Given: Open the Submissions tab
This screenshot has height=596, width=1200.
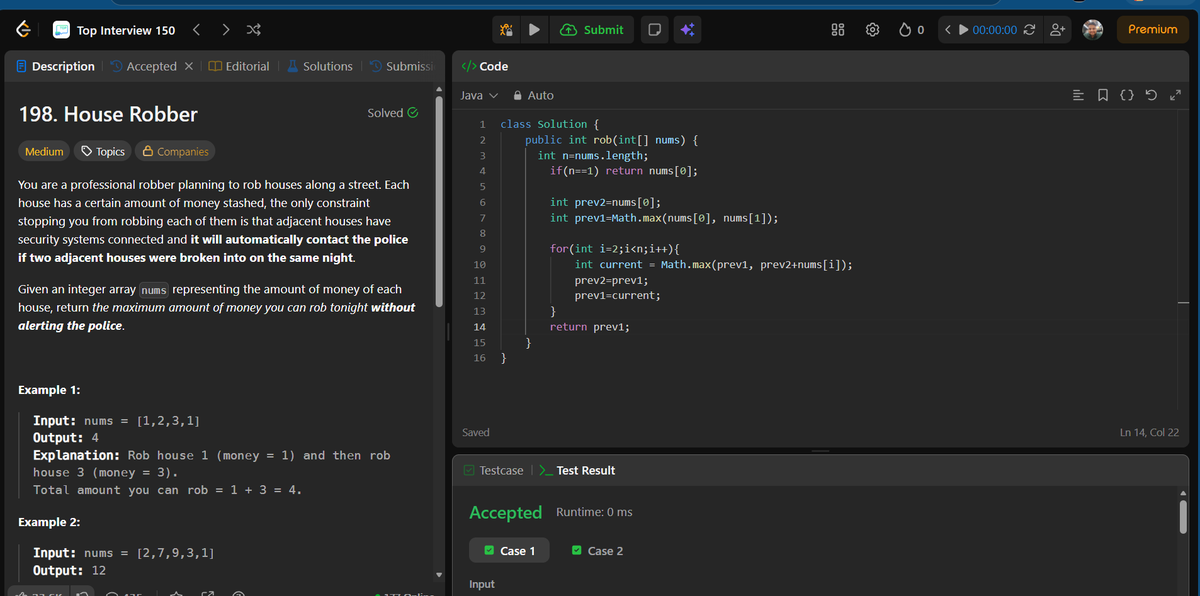Looking at the screenshot, I should tap(401, 66).
